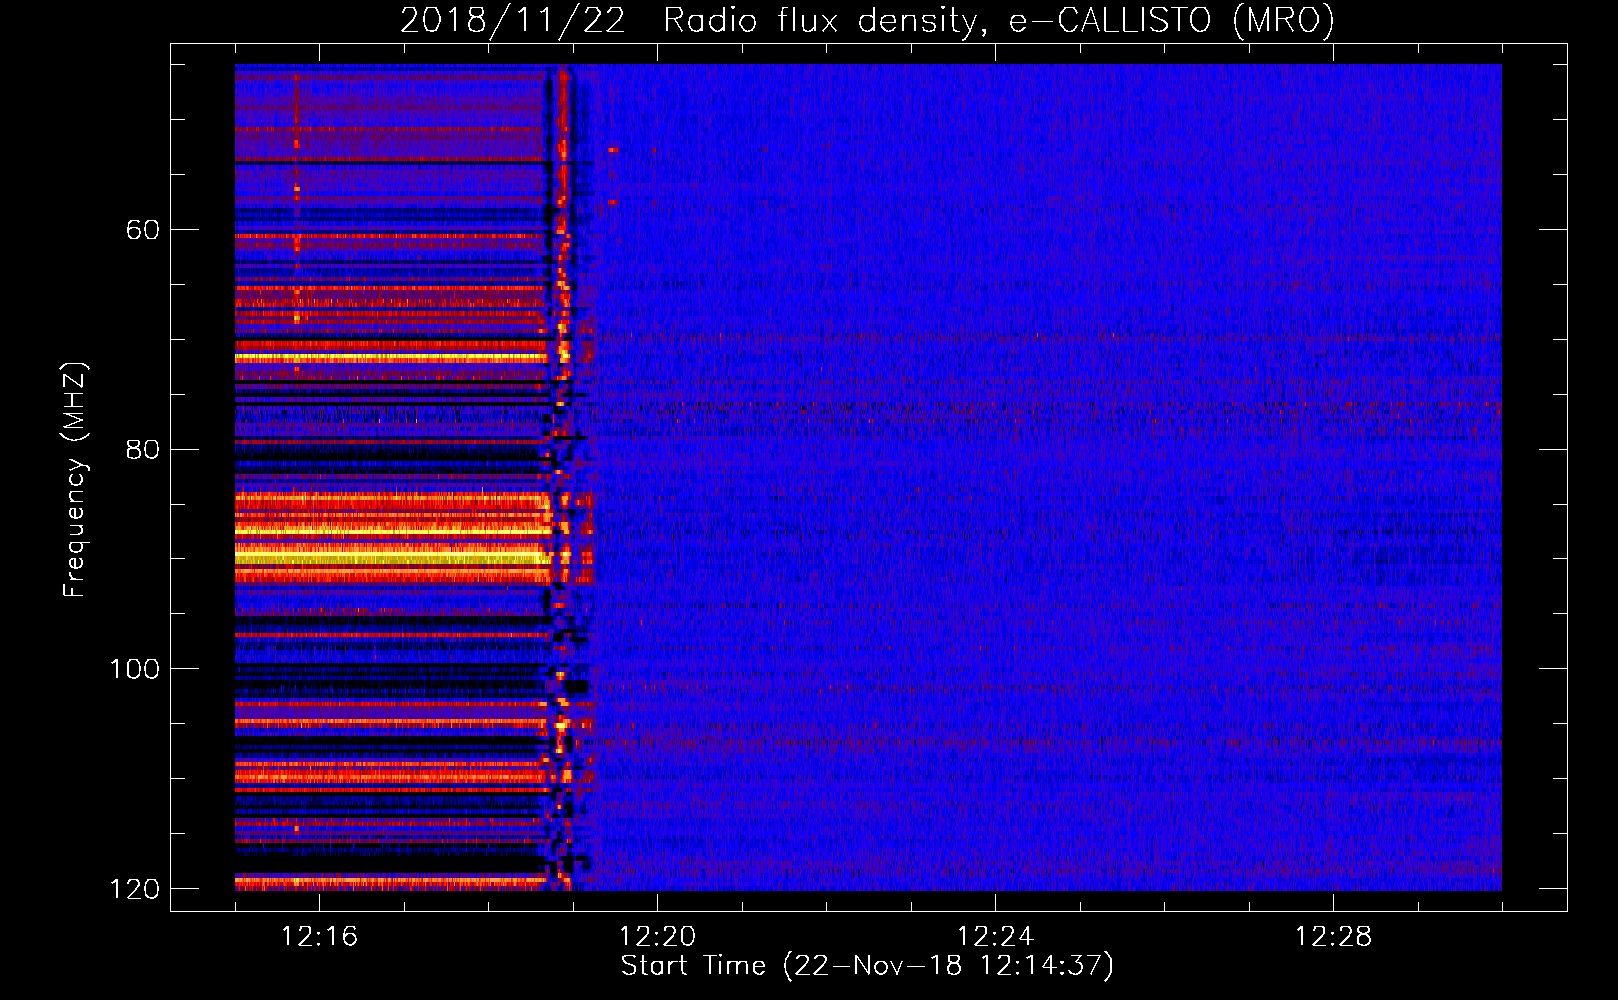Click the 12:28 time tick label
1618x1000 pixels.
point(1334,937)
